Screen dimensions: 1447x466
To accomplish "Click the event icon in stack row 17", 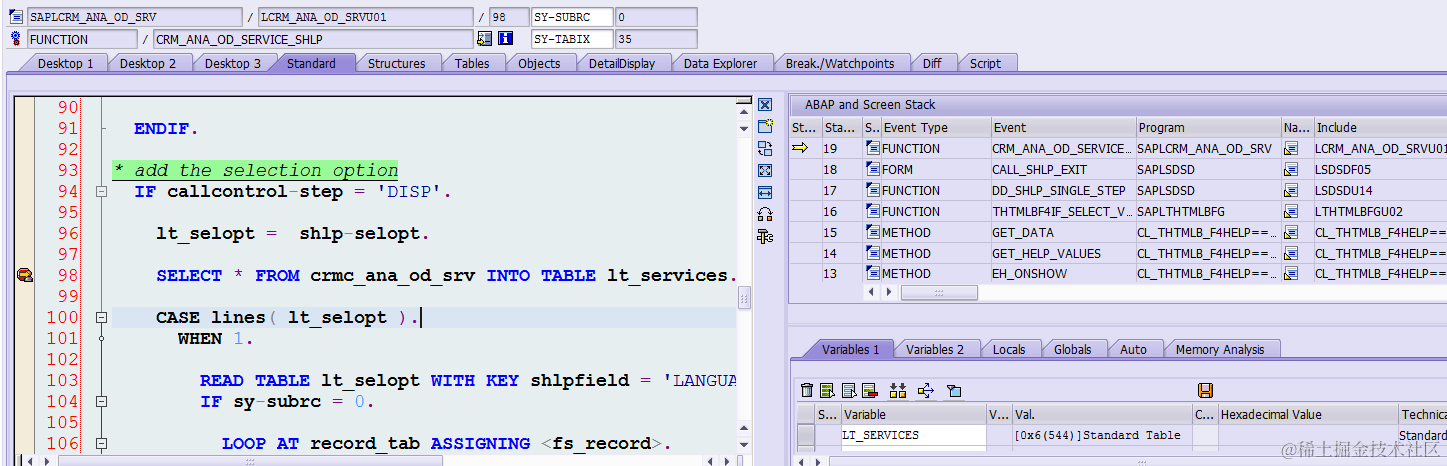I will pos(873,191).
